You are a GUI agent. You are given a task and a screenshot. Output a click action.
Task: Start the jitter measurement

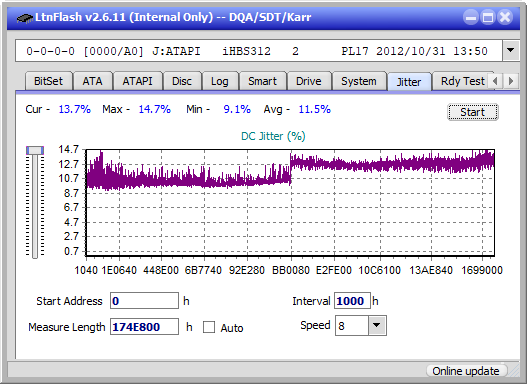(473, 112)
